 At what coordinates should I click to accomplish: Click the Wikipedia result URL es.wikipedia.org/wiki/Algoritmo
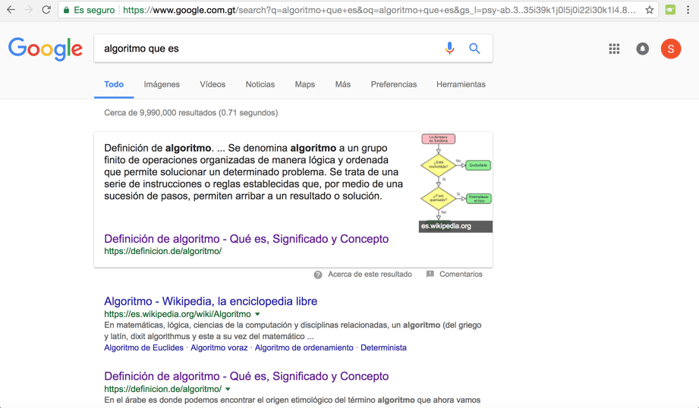177,314
